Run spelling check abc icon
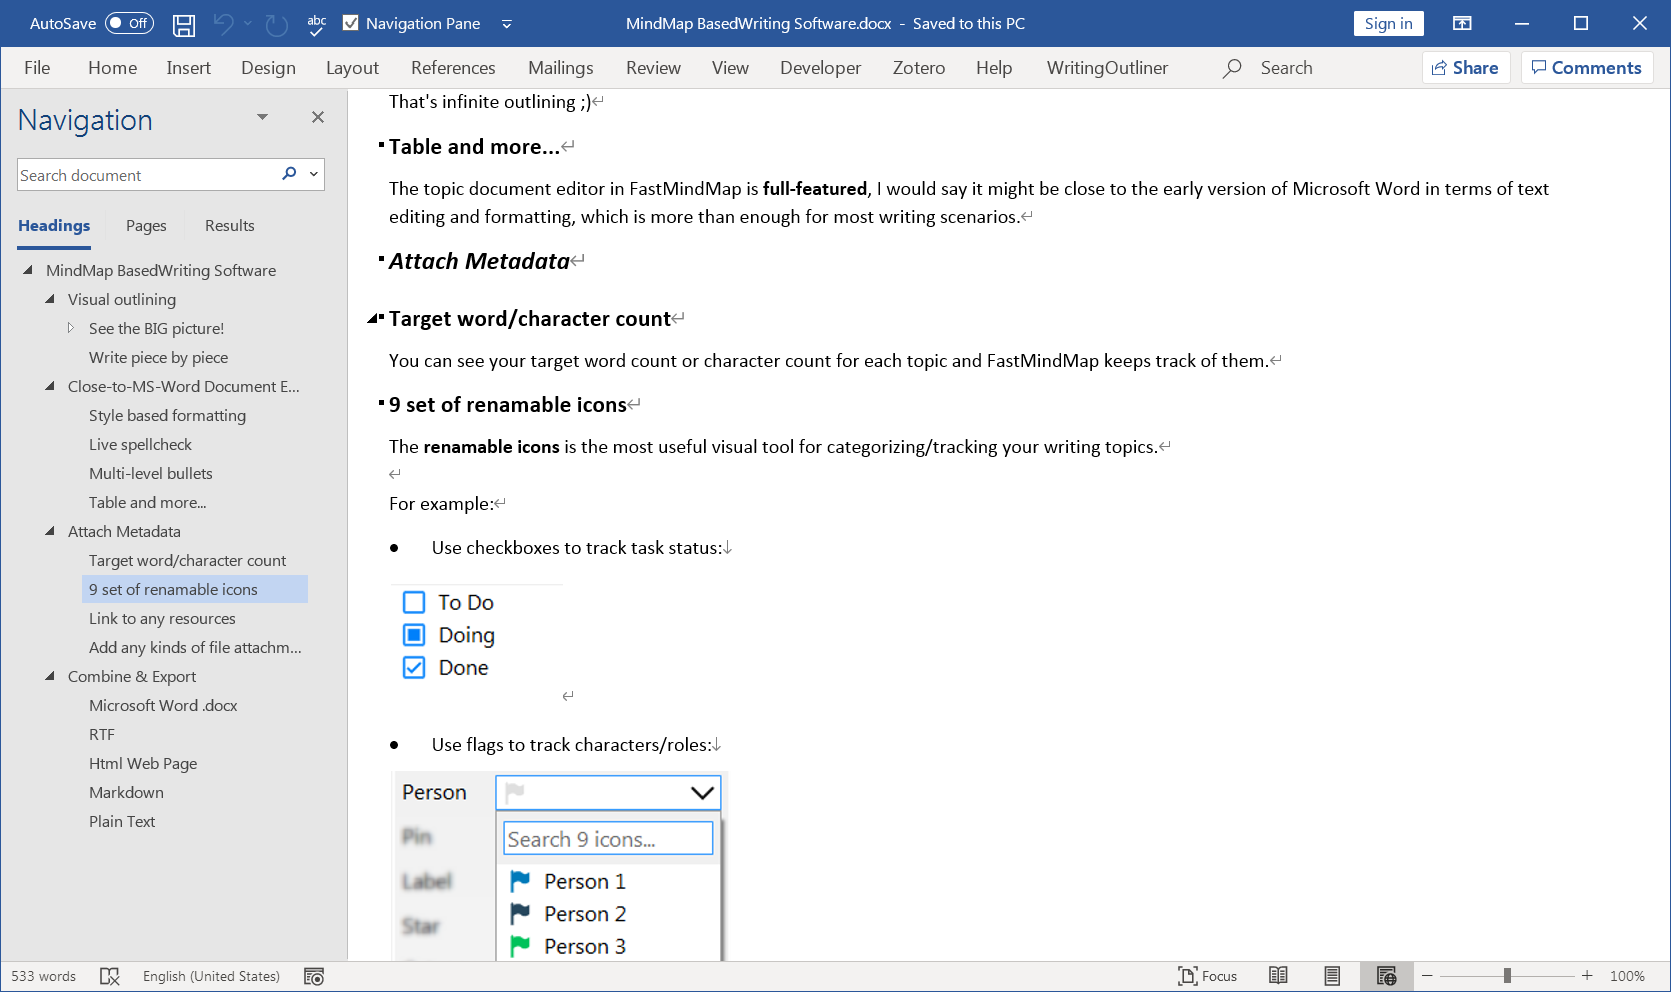The width and height of the screenshot is (1671, 992). [317, 24]
